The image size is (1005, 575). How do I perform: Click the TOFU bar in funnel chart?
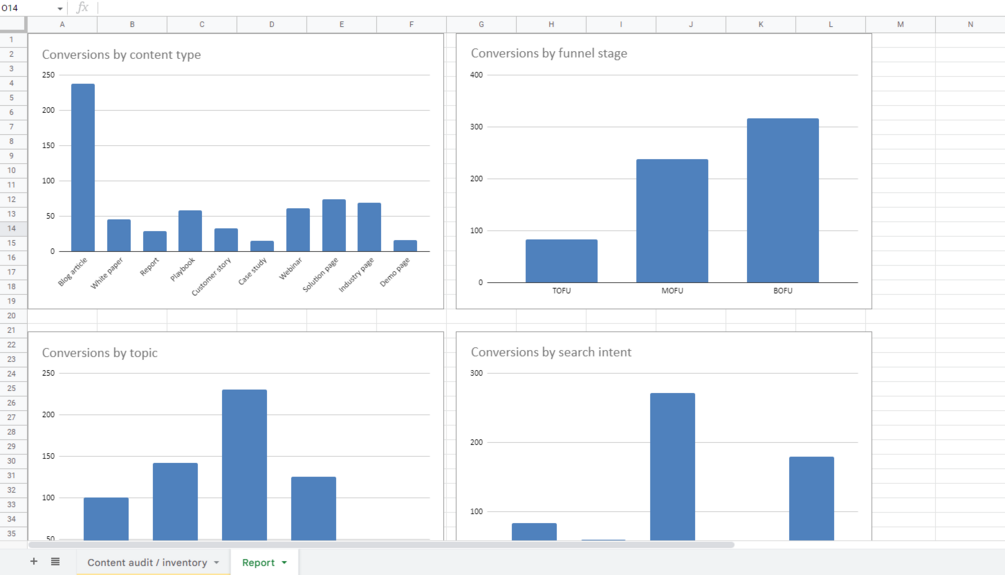click(561, 261)
